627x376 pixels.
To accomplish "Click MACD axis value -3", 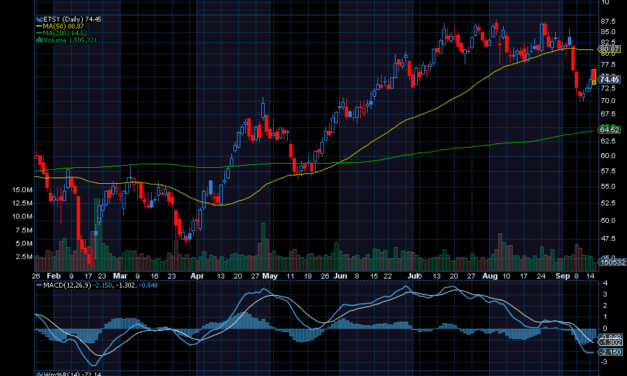I will point(604,362).
